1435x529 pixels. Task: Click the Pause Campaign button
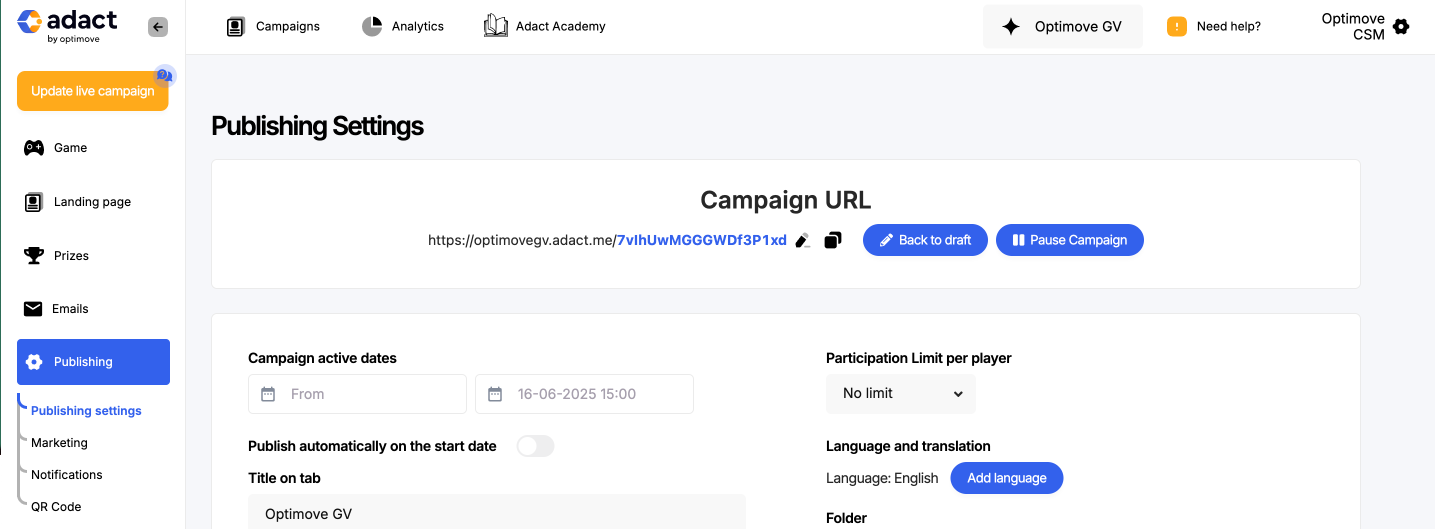(x=1070, y=240)
